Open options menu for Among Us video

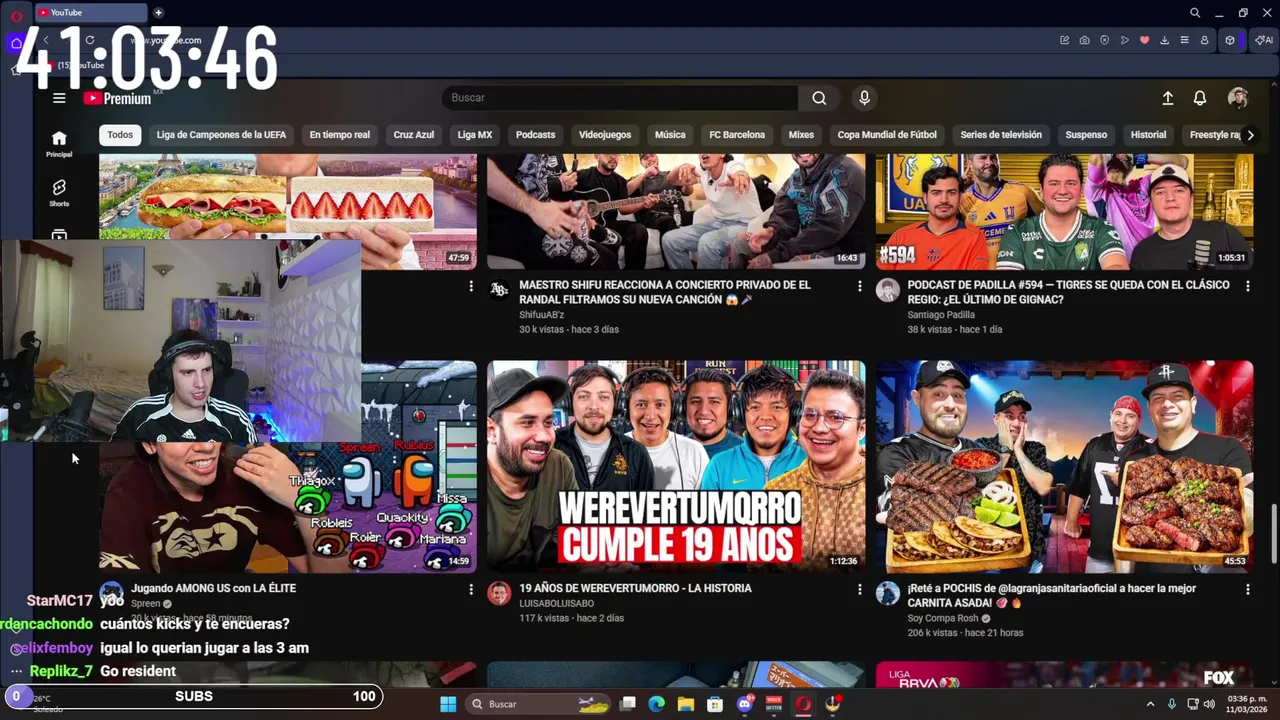471,590
